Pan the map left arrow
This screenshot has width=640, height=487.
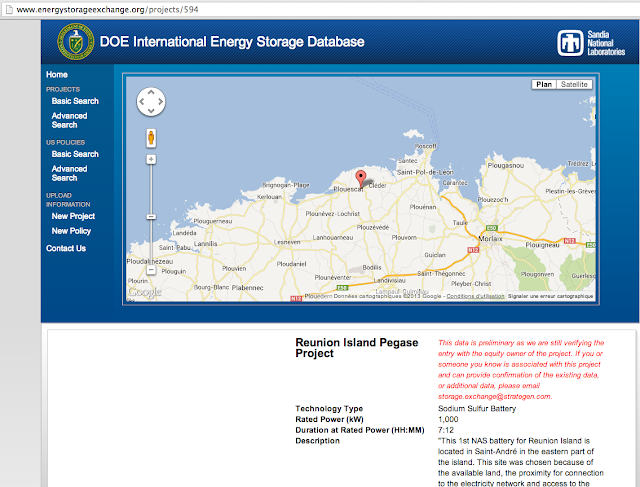point(142,102)
